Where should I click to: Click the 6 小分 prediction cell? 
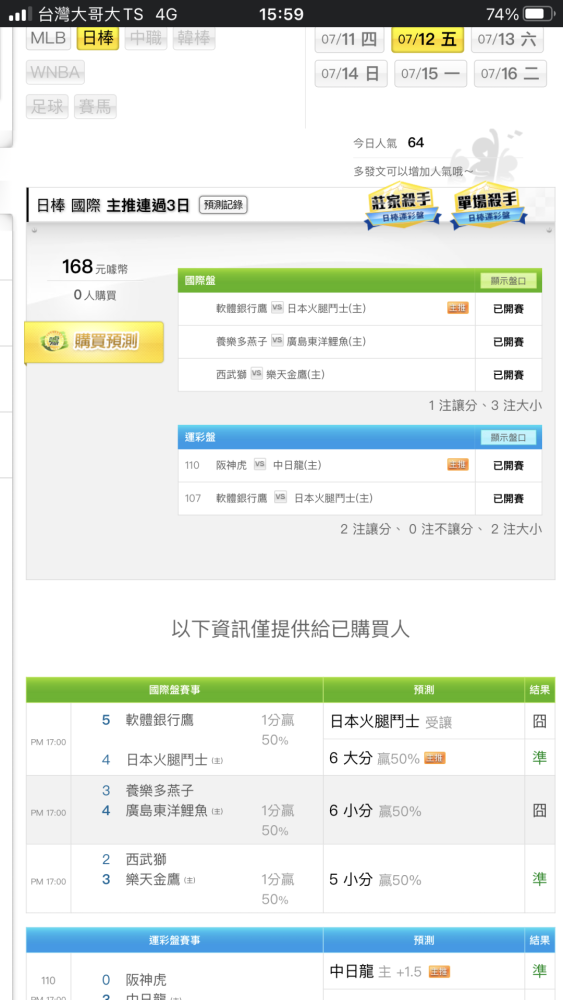tap(423, 811)
